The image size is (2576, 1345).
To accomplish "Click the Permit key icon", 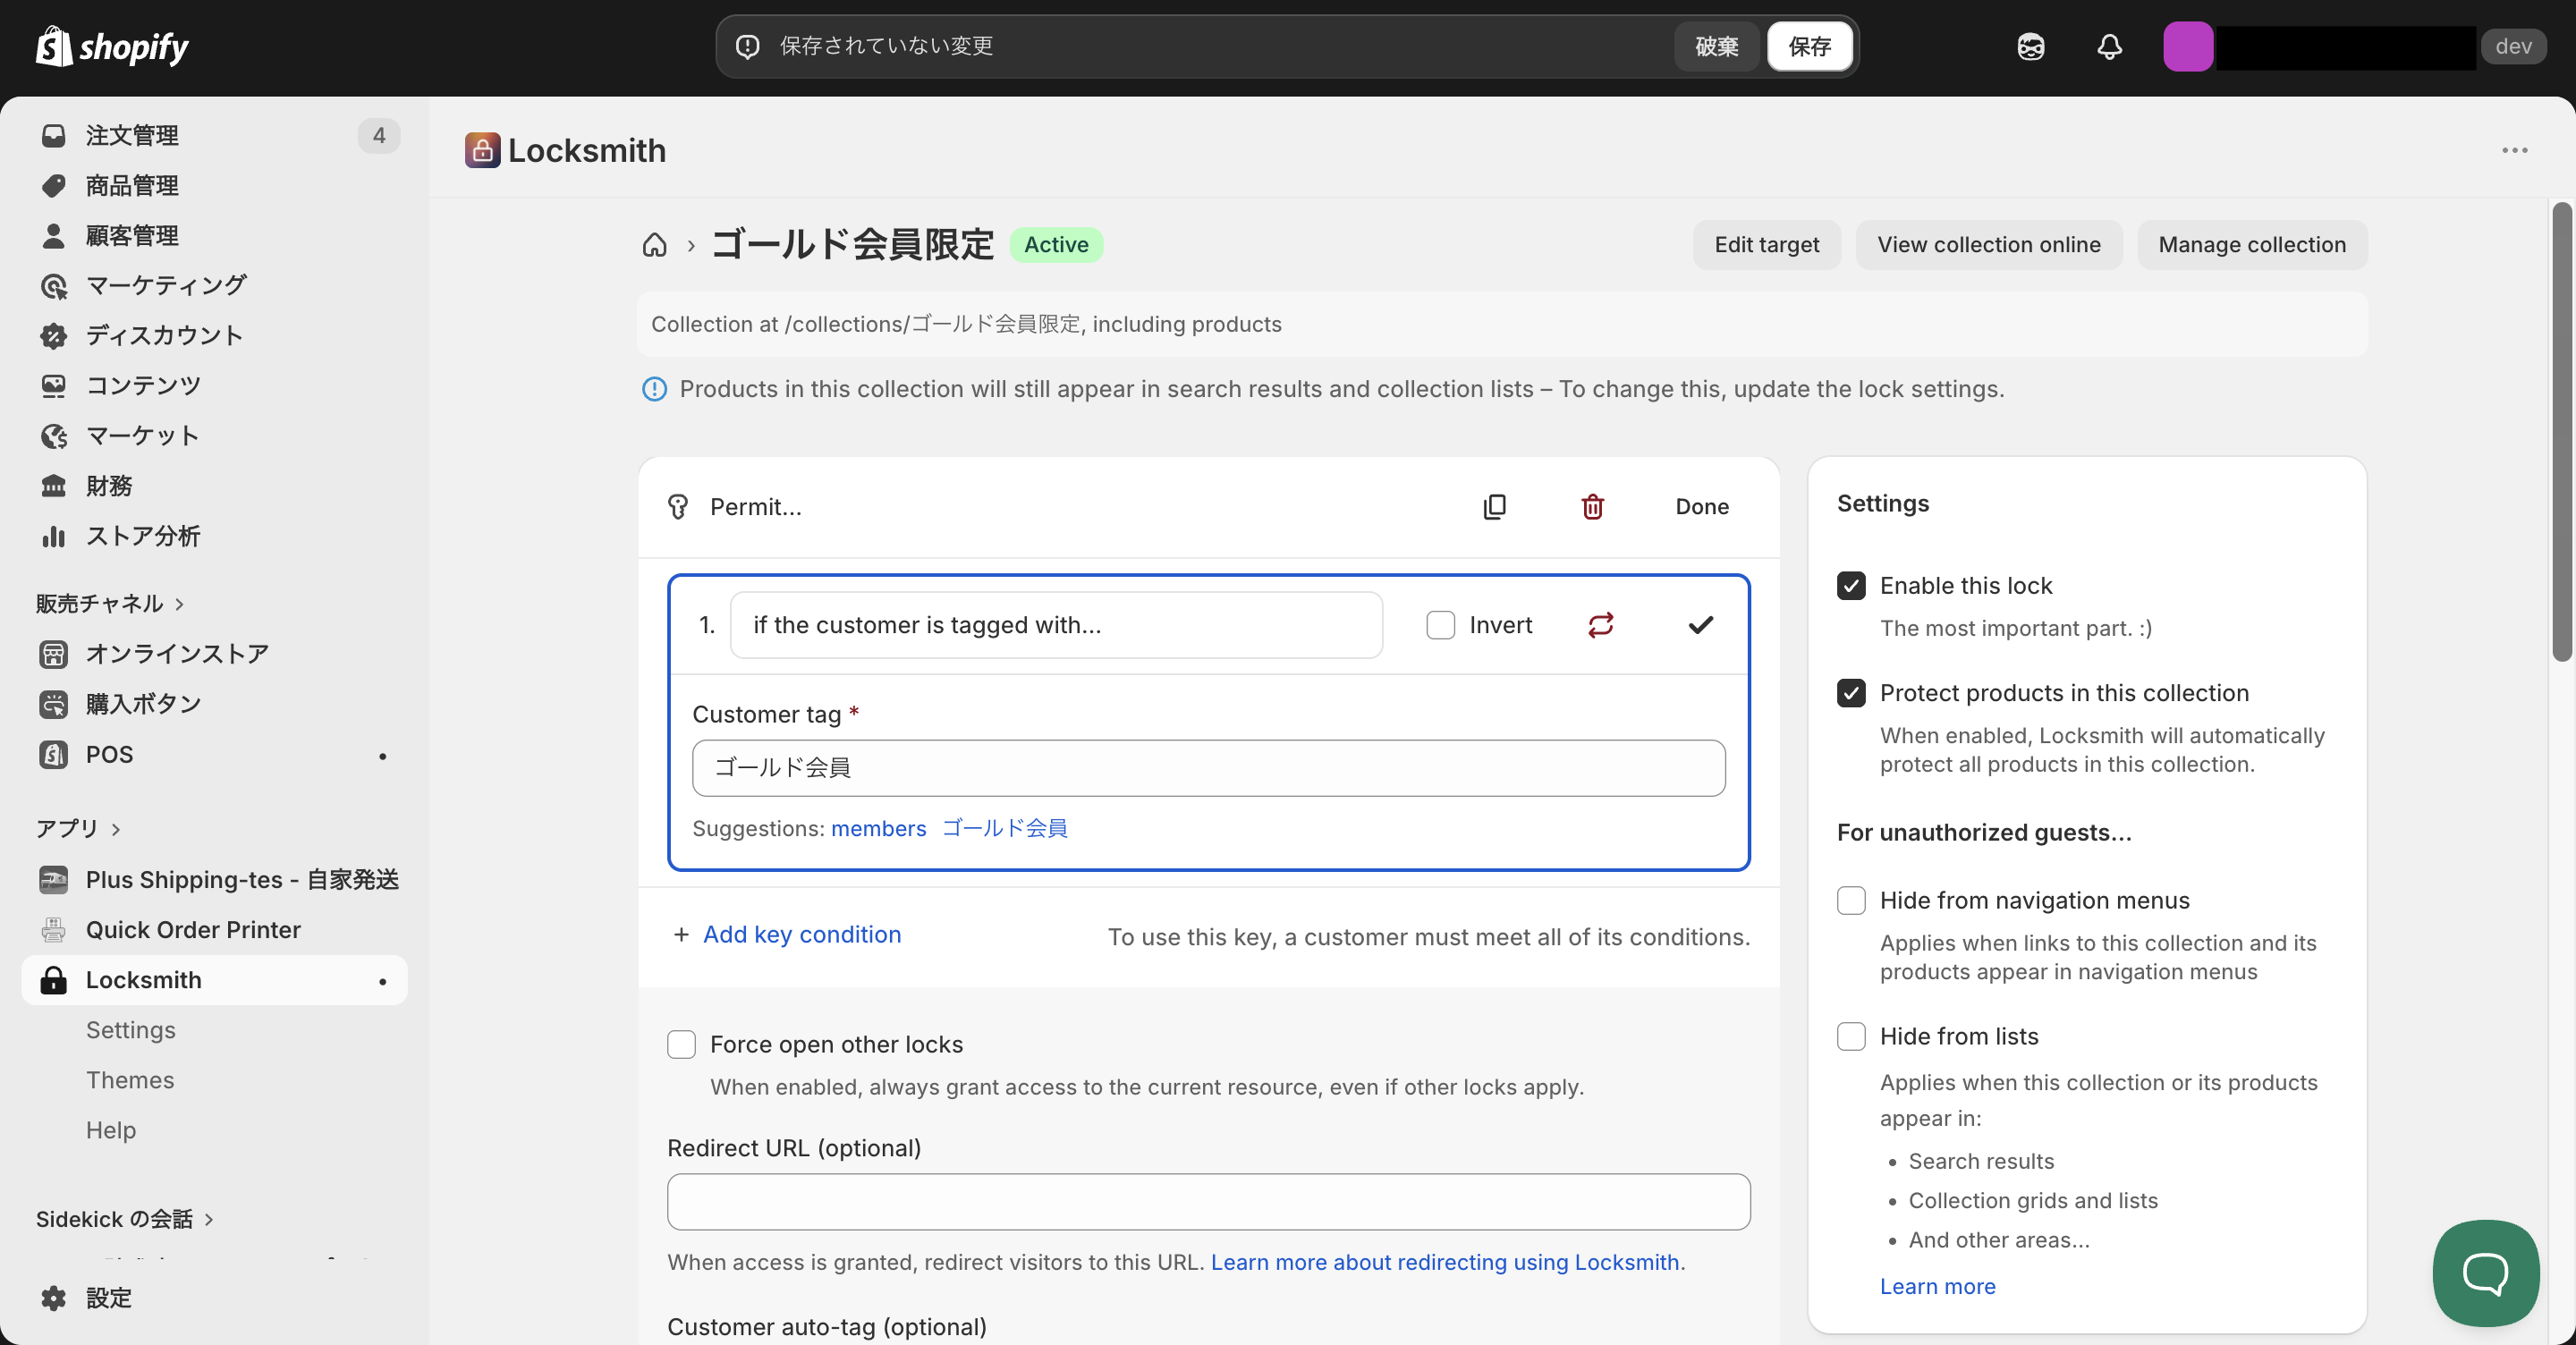I will click(x=678, y=506).
